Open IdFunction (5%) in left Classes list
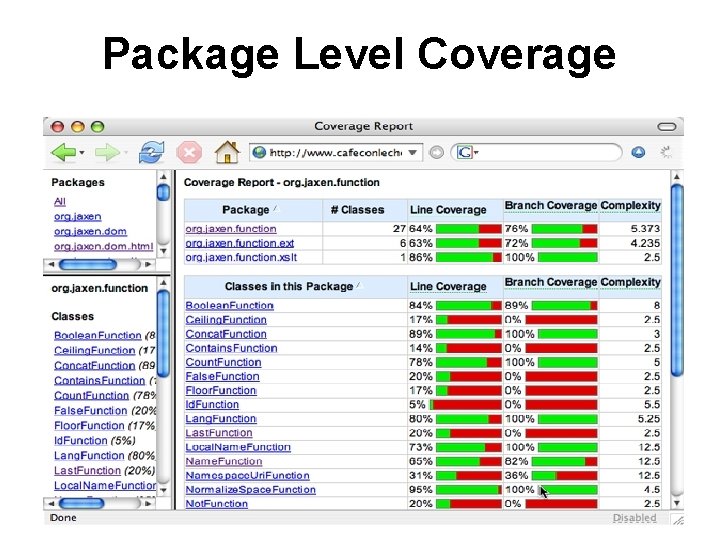This screenshot has height=540, width=720. tap(80, 441)
